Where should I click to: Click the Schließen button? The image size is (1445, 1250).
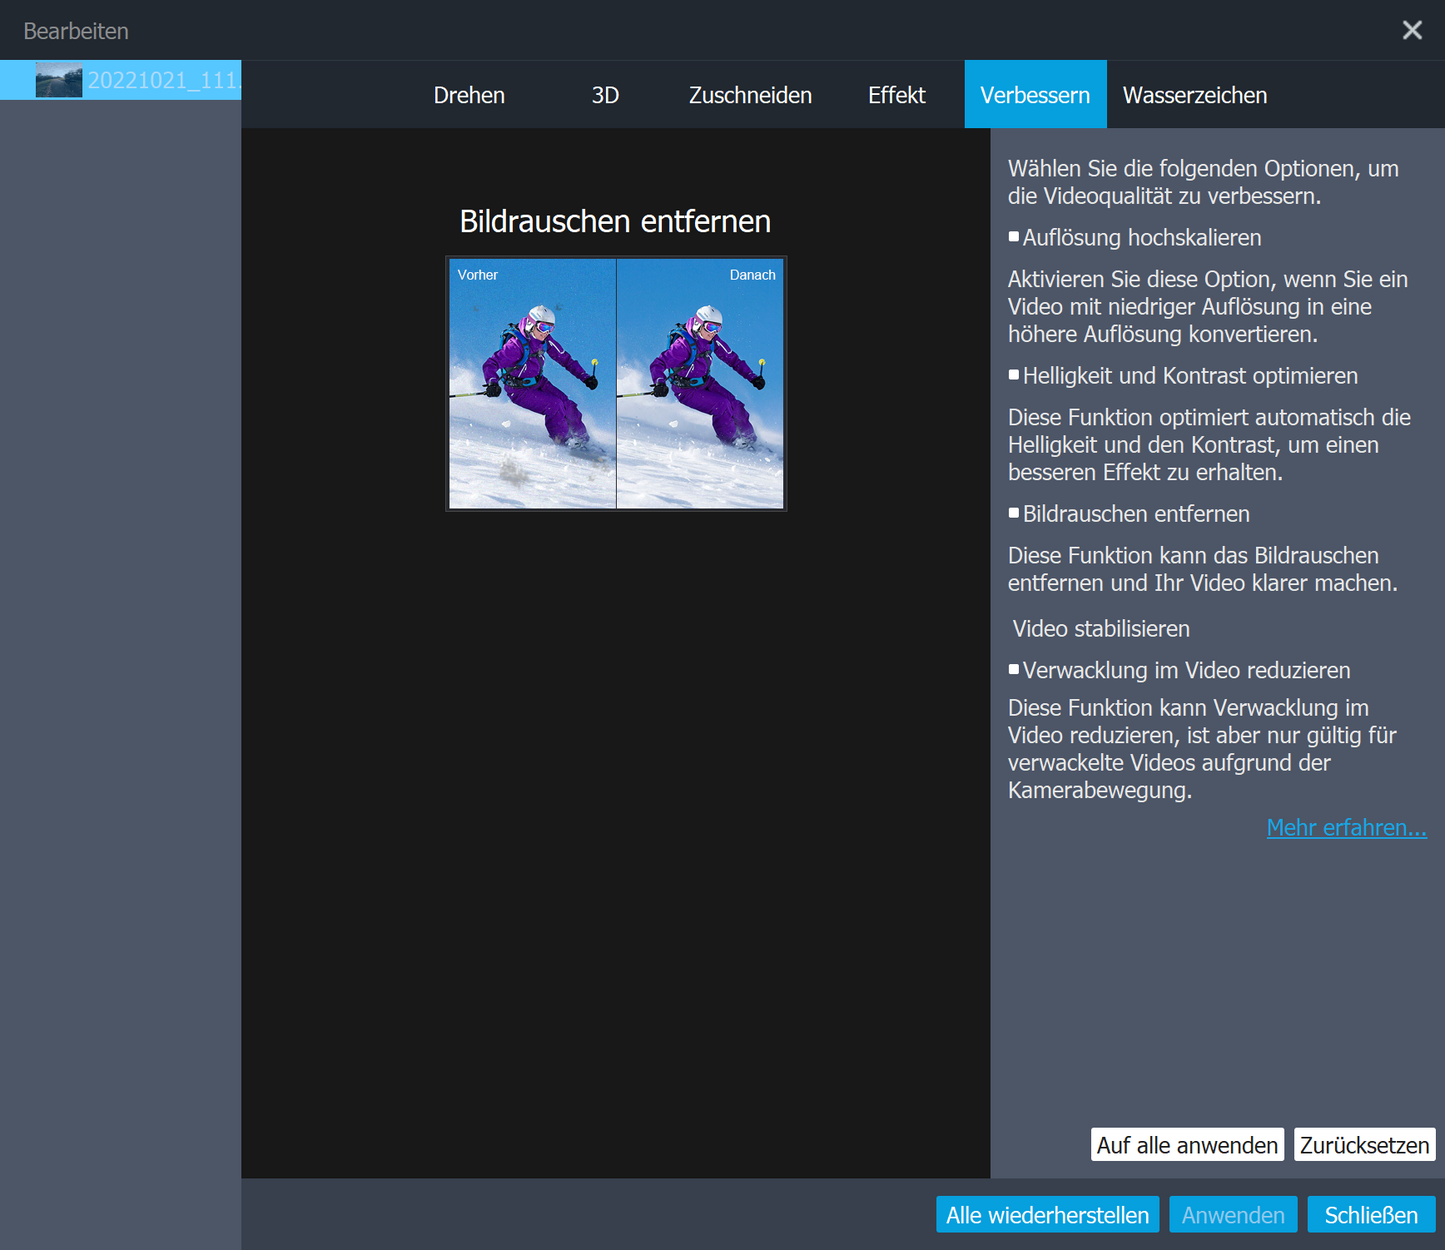(x=1371, y=1215)
